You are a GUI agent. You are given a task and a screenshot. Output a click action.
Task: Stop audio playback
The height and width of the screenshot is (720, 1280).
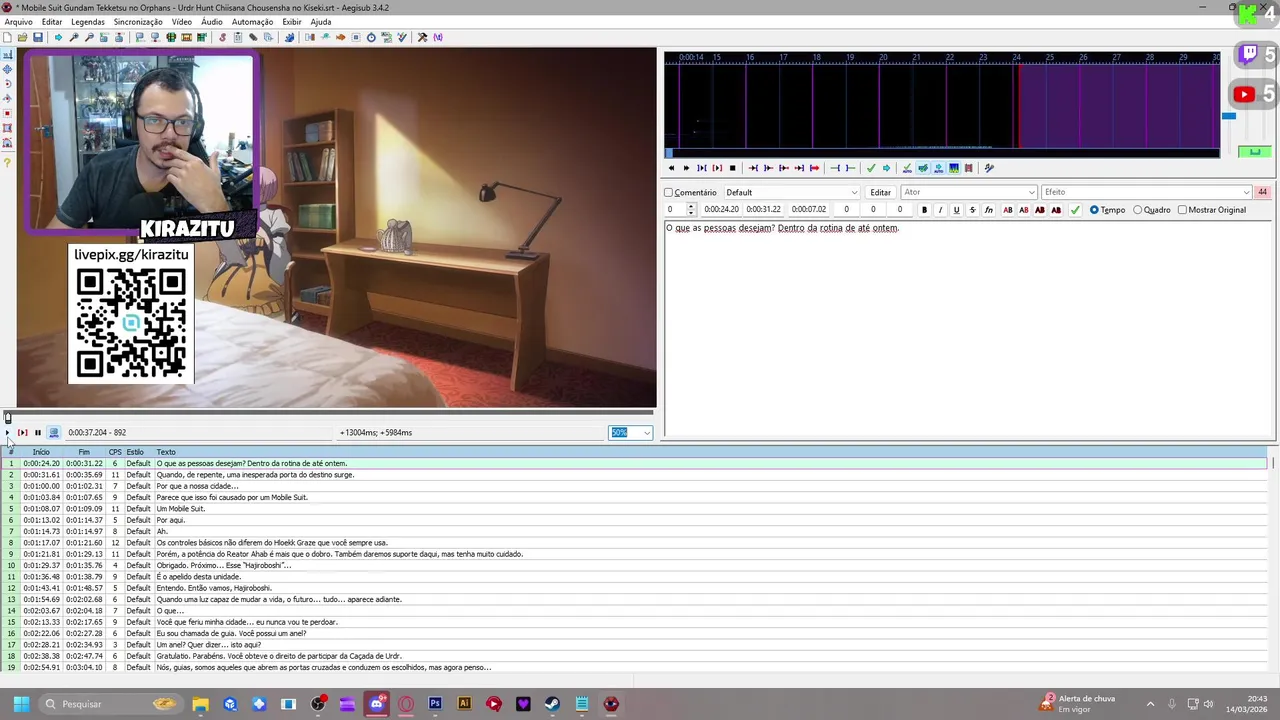click(732, 168)
